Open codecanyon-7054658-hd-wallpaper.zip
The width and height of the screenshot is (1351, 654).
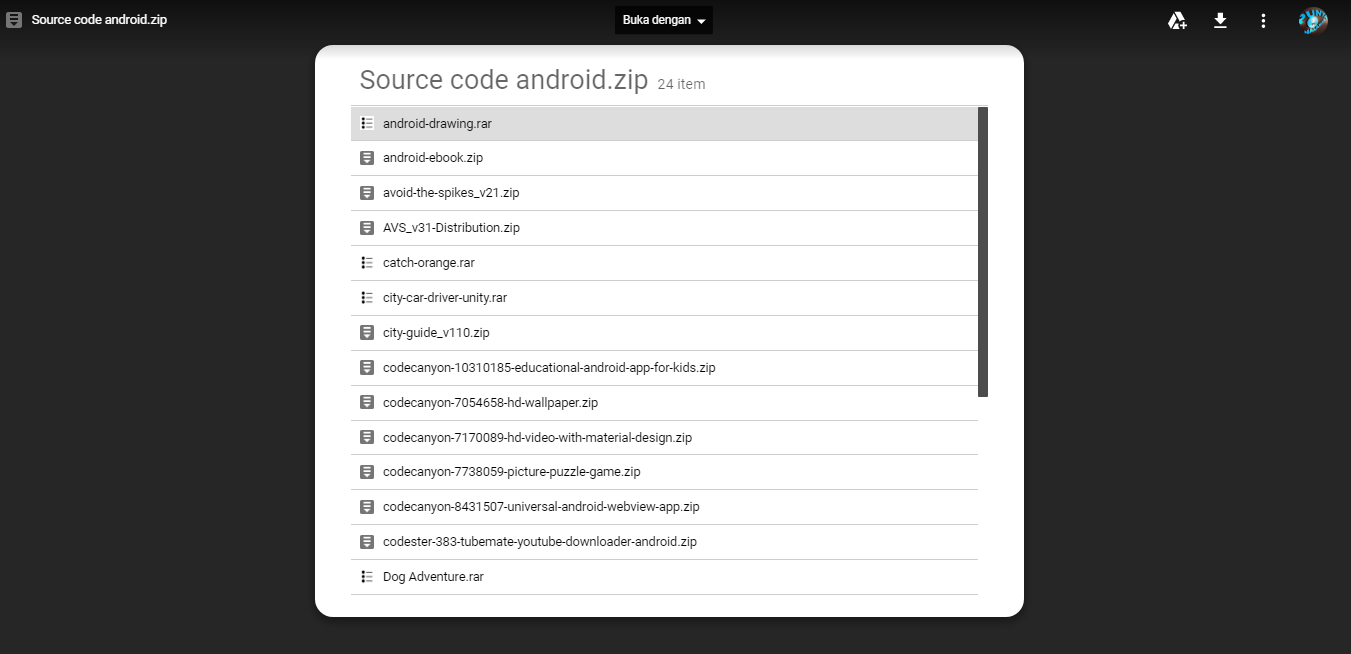pos(490,402)
